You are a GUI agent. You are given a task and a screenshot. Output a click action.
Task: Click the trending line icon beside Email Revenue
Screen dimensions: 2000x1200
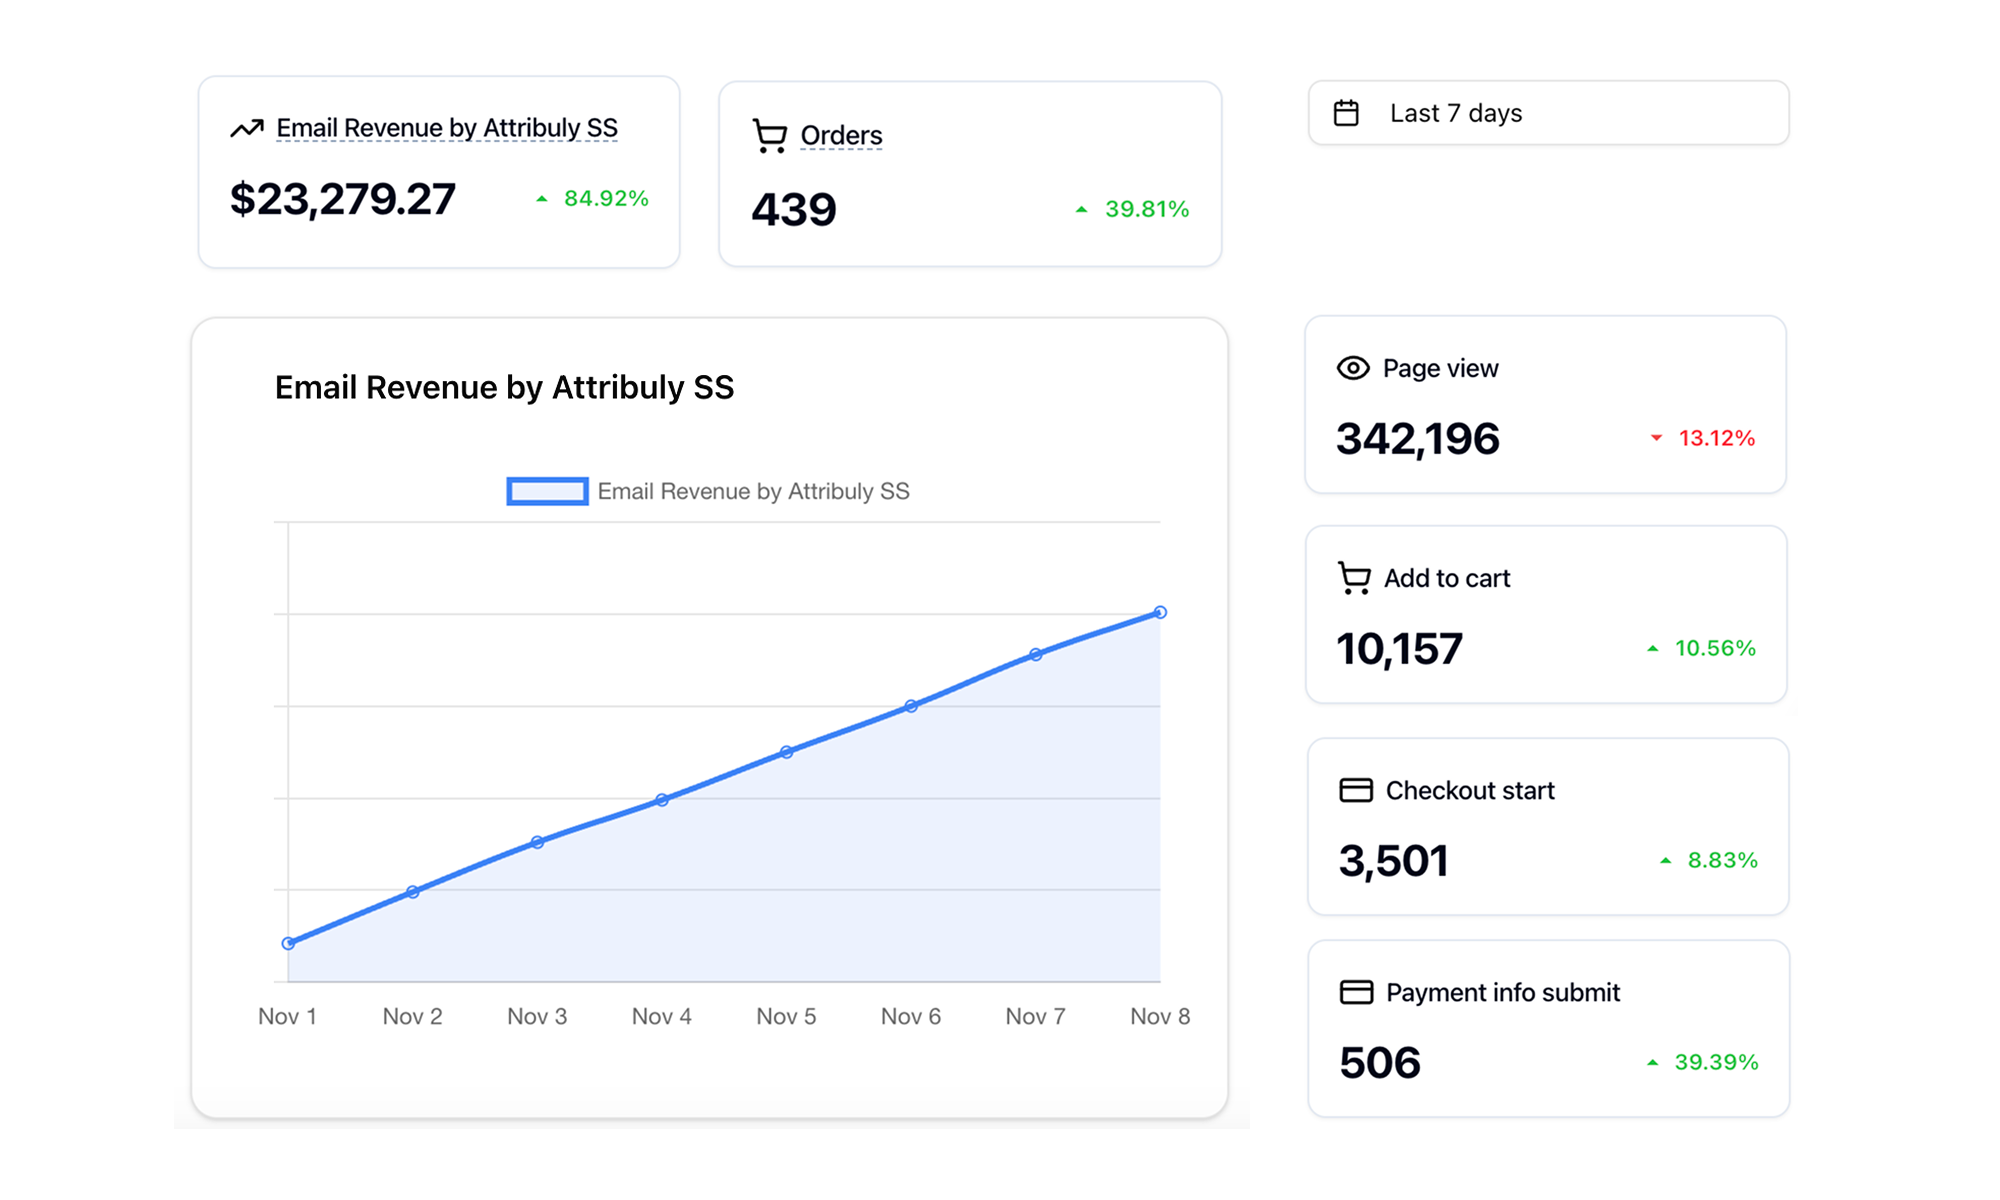247,127
